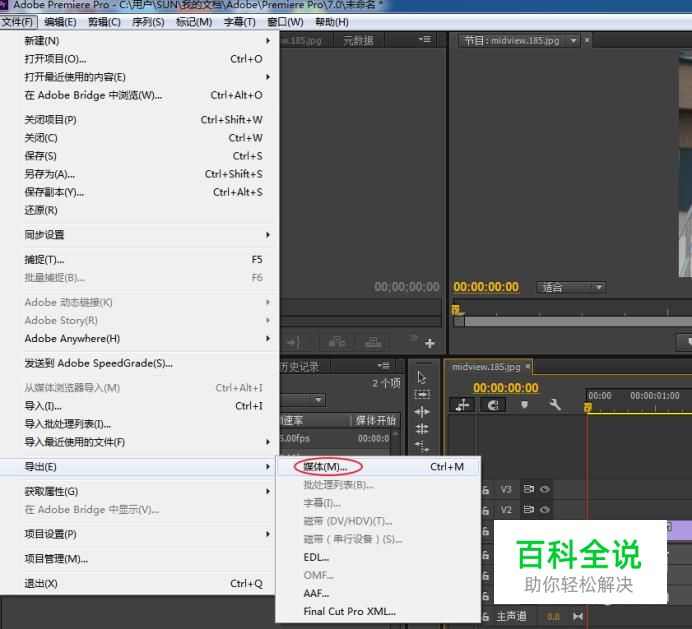Select the Selection arrow tool

[421, 378]
